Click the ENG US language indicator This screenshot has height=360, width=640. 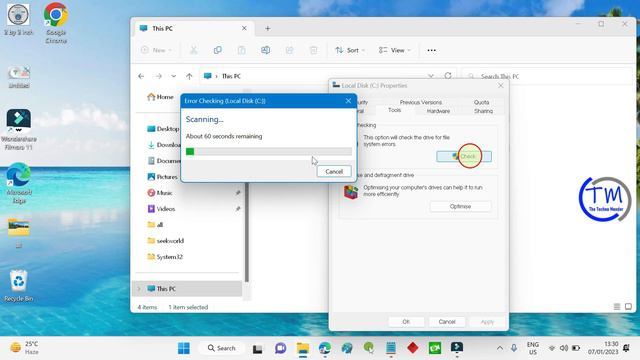coord(532,348)
